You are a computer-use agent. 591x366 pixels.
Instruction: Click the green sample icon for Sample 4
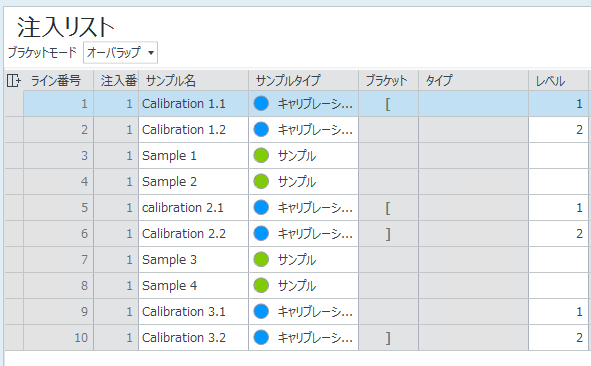click(x=261, y=285)
